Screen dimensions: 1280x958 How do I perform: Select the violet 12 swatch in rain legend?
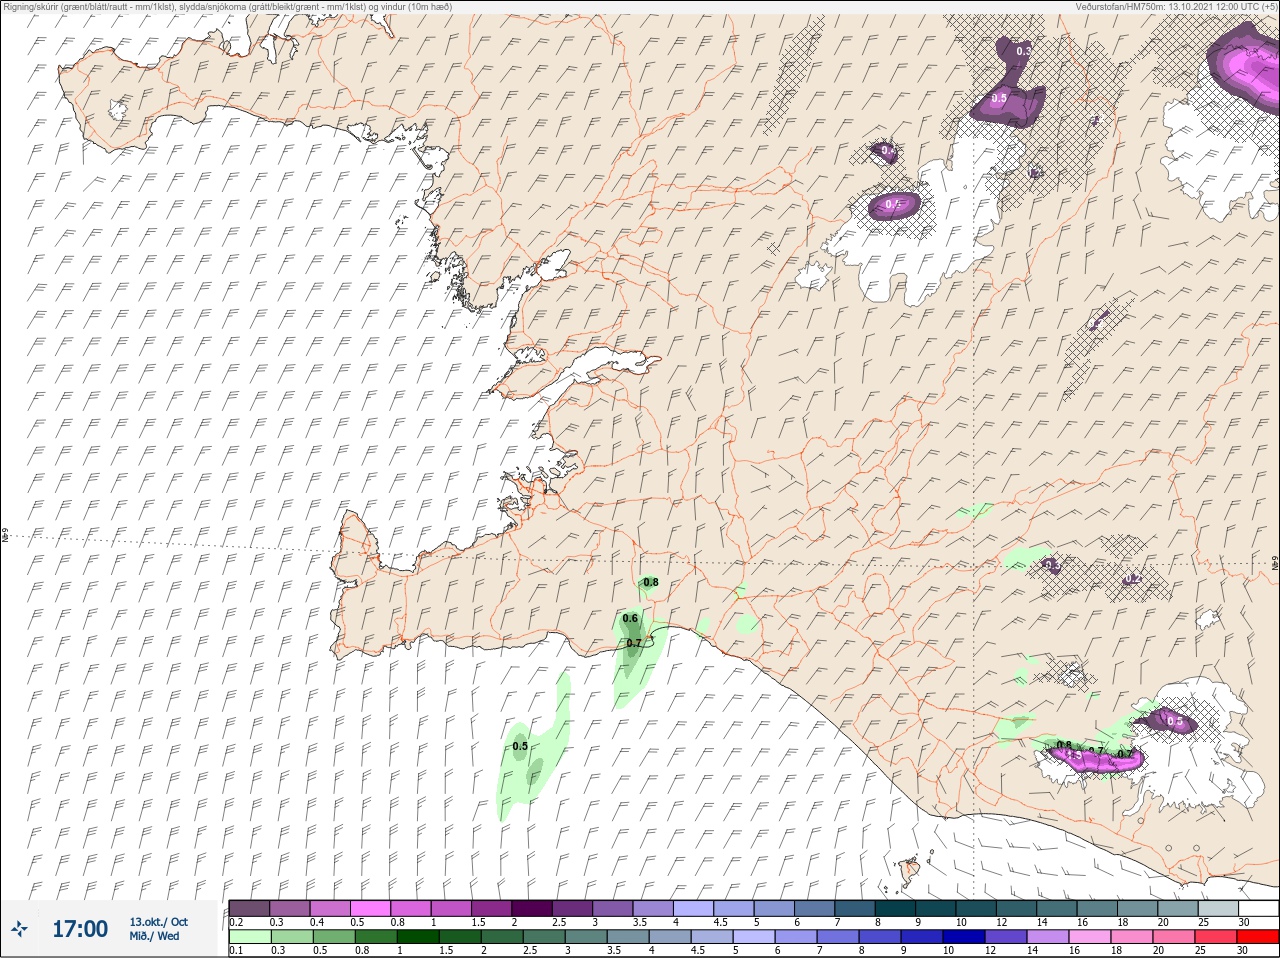pos(1006,937)
